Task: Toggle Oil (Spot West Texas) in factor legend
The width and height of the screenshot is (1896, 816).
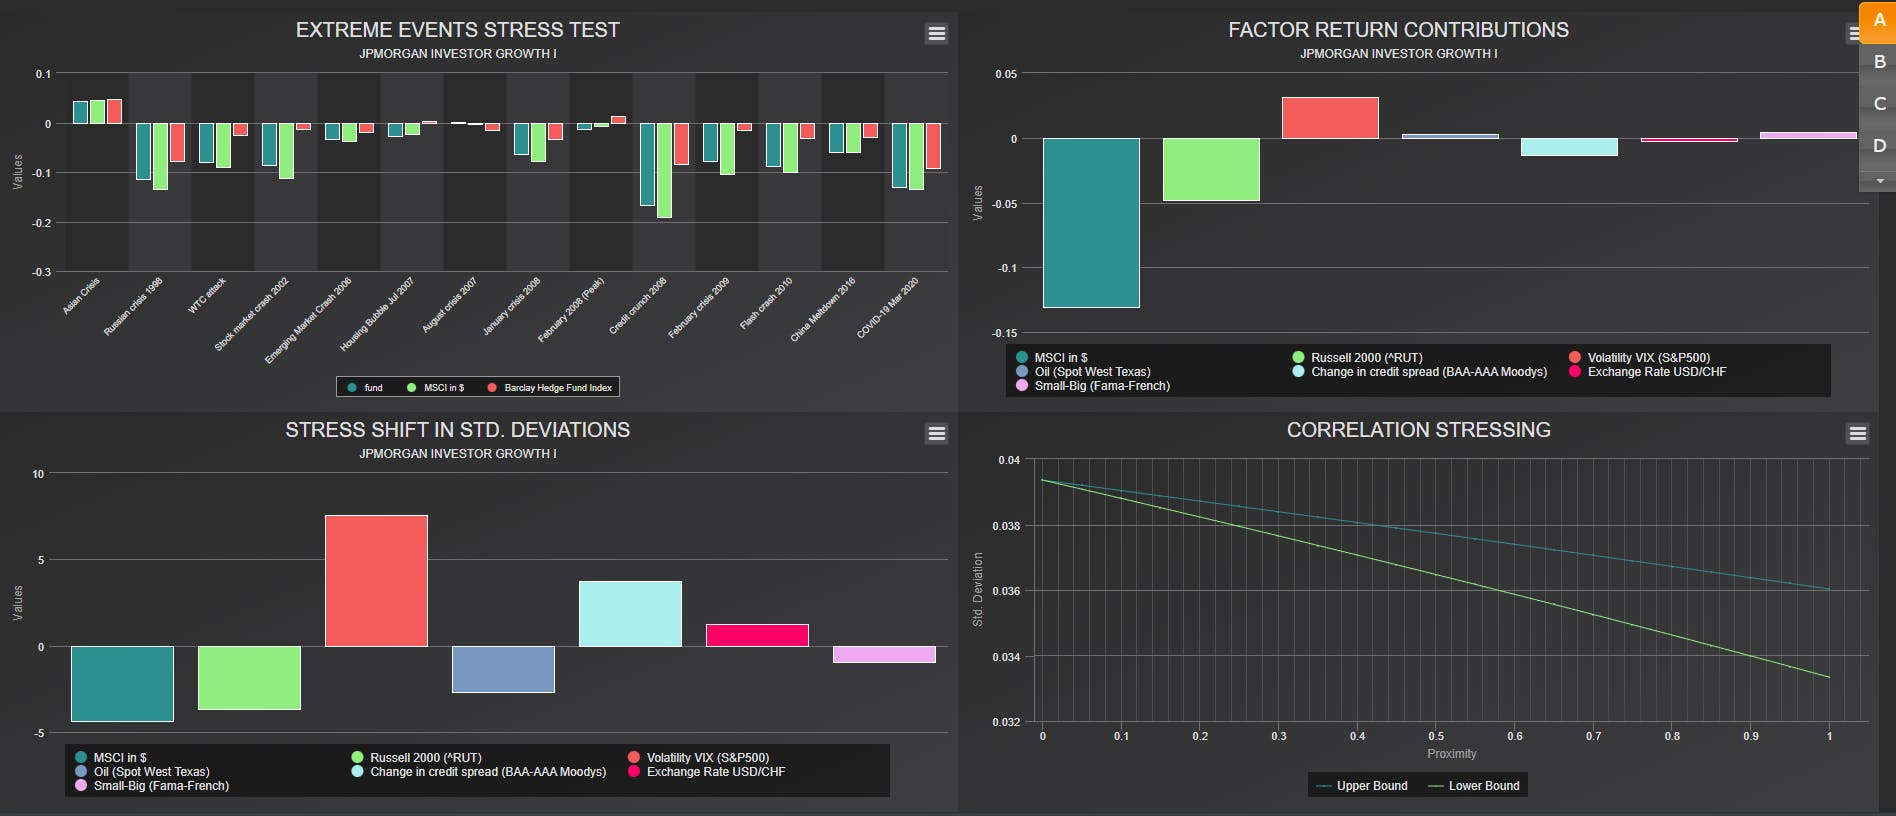Action: pos(1083,371)
